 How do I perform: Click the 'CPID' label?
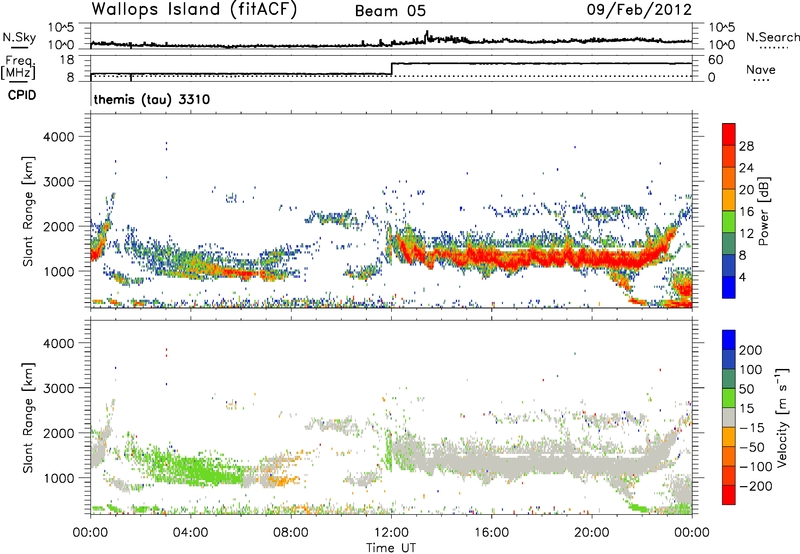pos(22,95)
